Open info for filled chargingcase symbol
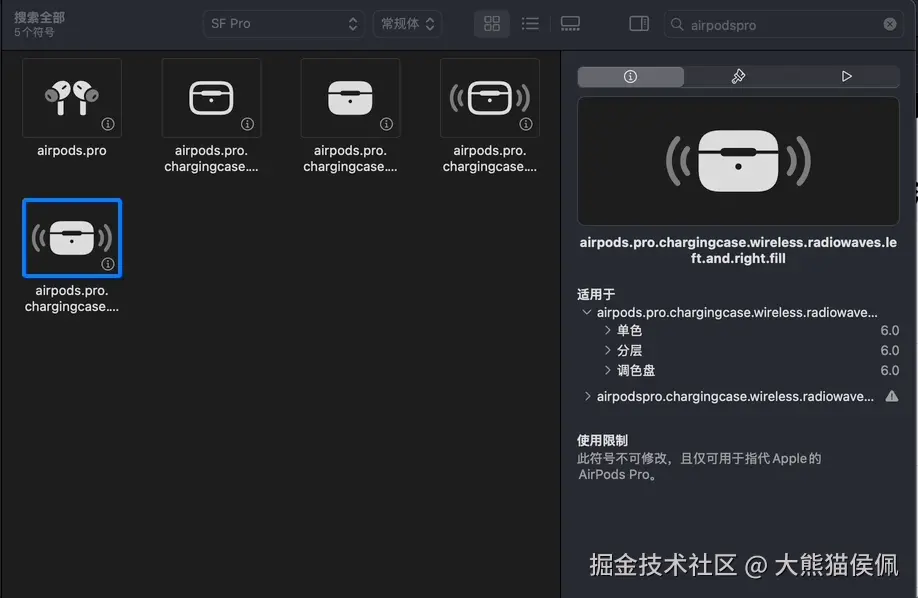Screen dimensions: 918x598 coord(386,124)
